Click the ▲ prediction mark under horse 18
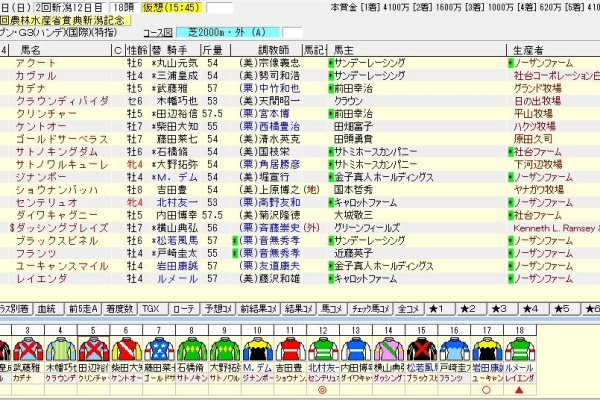The height and width of the screenshot is (400, 600). [519, 390]
